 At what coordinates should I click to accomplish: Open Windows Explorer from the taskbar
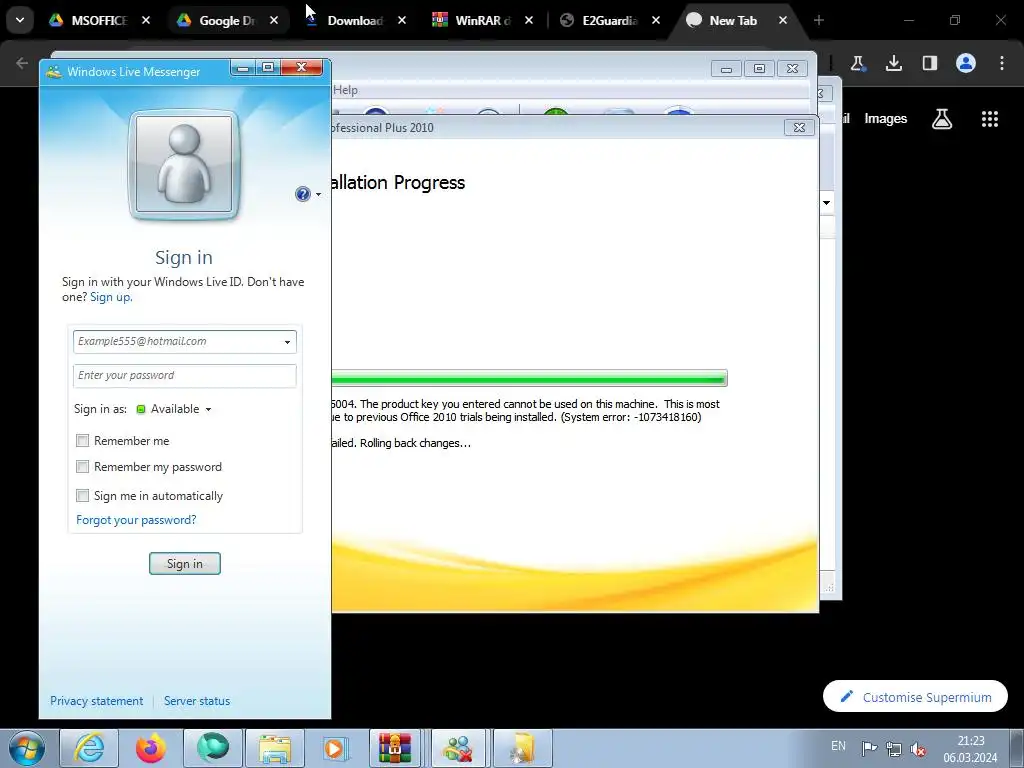tap(275, 748)
